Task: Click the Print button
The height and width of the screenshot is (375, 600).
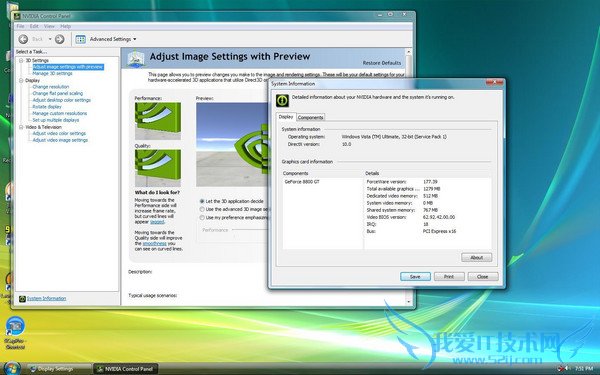Action: tap(449, 276)
